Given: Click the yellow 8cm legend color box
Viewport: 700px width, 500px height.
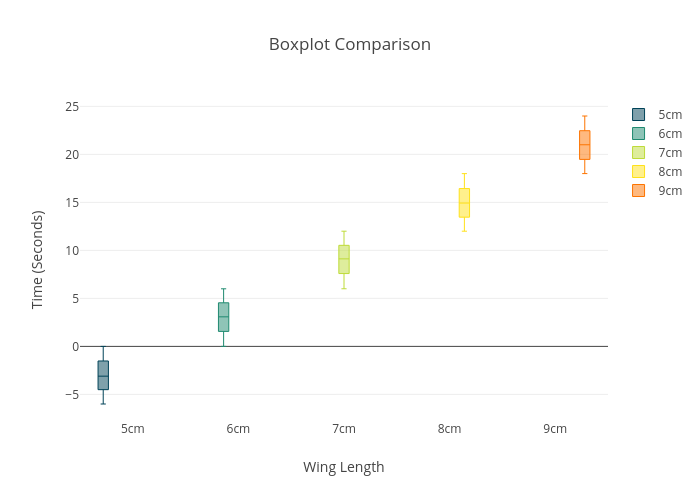Looking at the screenshot, I should 639,172.
